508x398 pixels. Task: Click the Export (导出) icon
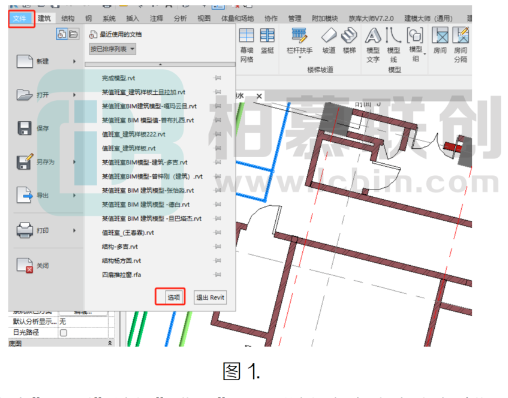point(25,195)
